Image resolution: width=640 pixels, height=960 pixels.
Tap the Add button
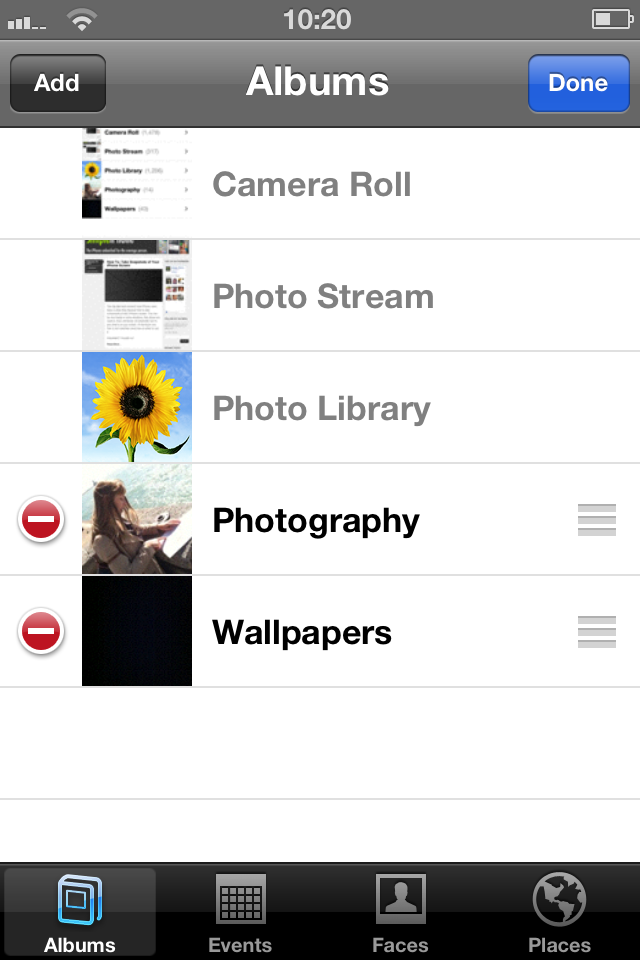click(x=57, y=83)
